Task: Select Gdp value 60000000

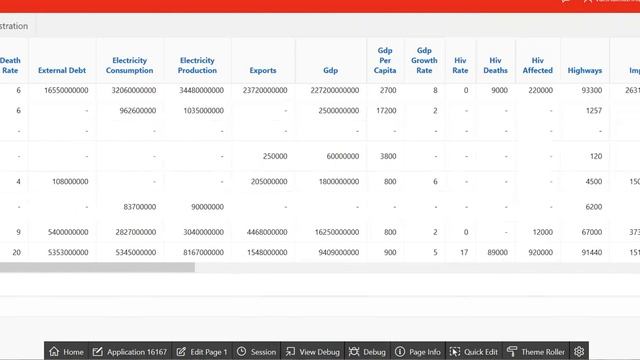Action: (343, 156)
